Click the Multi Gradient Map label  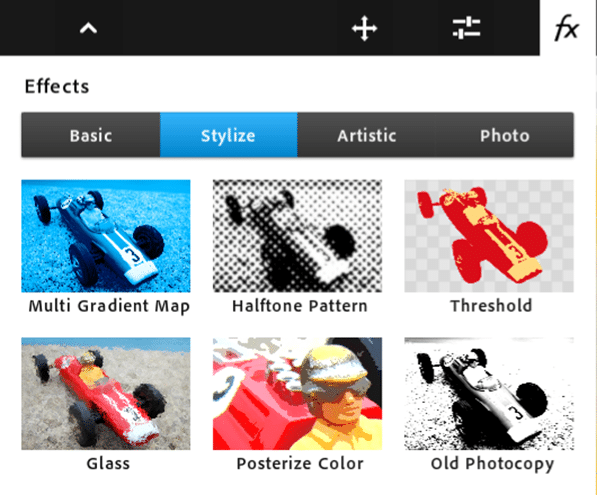click(x=109, y=307)
